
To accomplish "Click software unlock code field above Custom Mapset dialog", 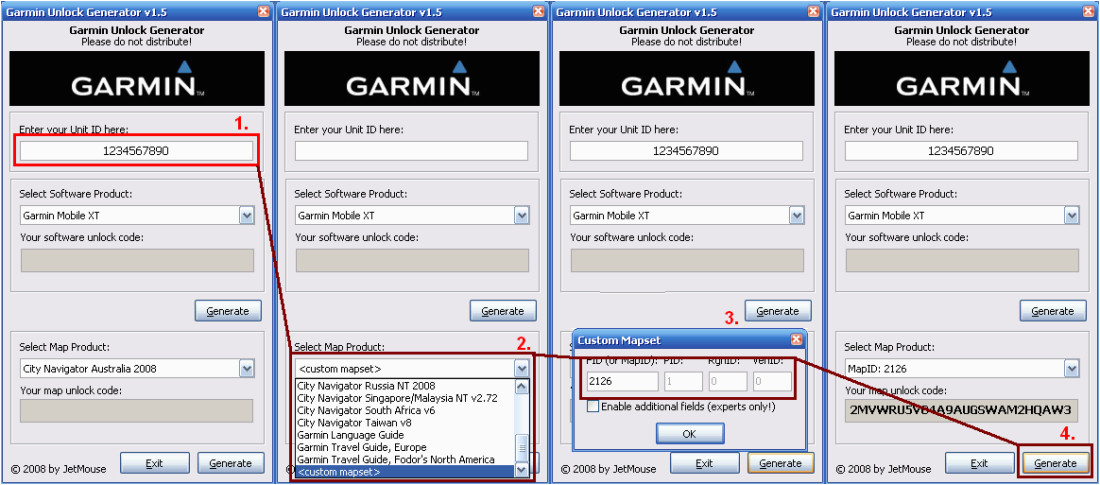I will pyautogui.click(x=686, y=260).
